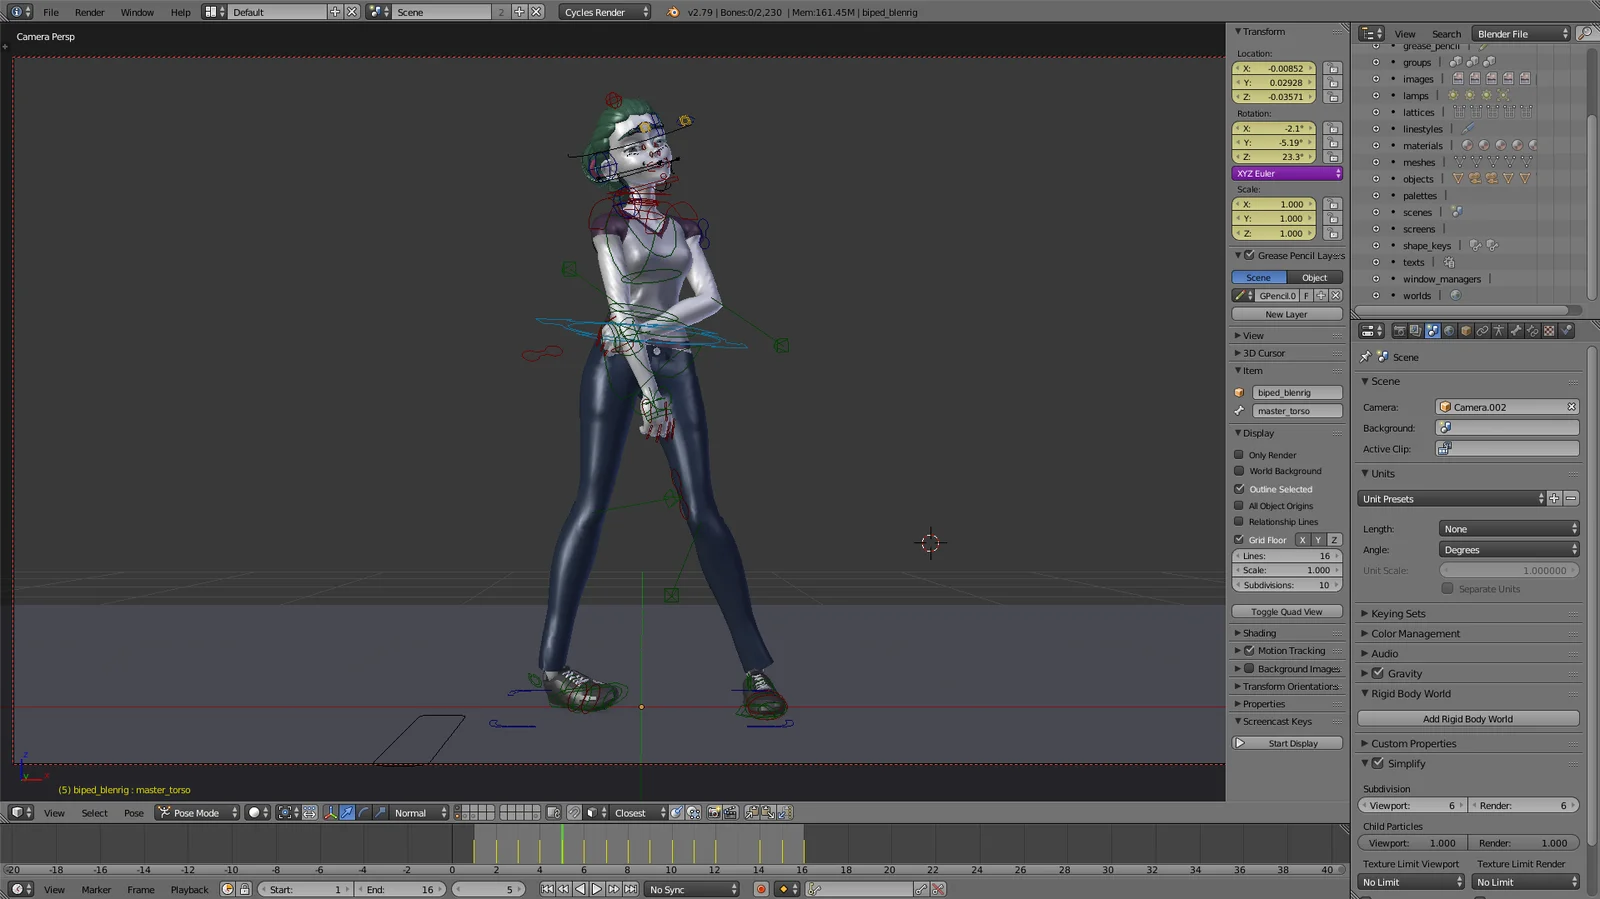This screenshot has height=899, width=1600.
Task: Click the paste flipped pose icon
Action: (785, 813)
